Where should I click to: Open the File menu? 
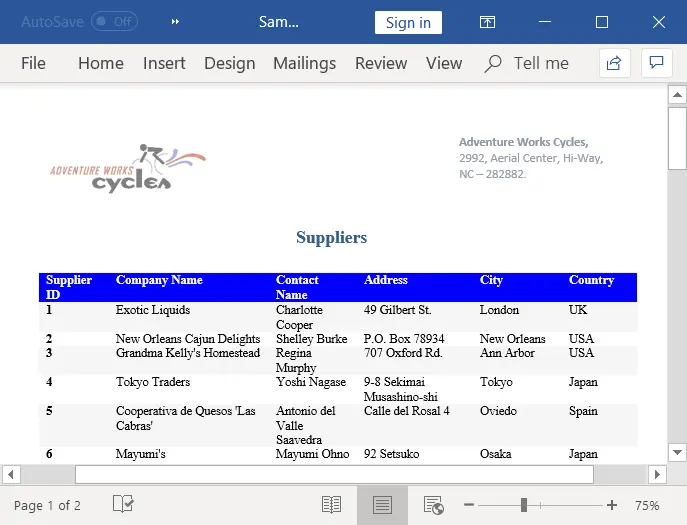pyautogui.click(x=33, y=63)
